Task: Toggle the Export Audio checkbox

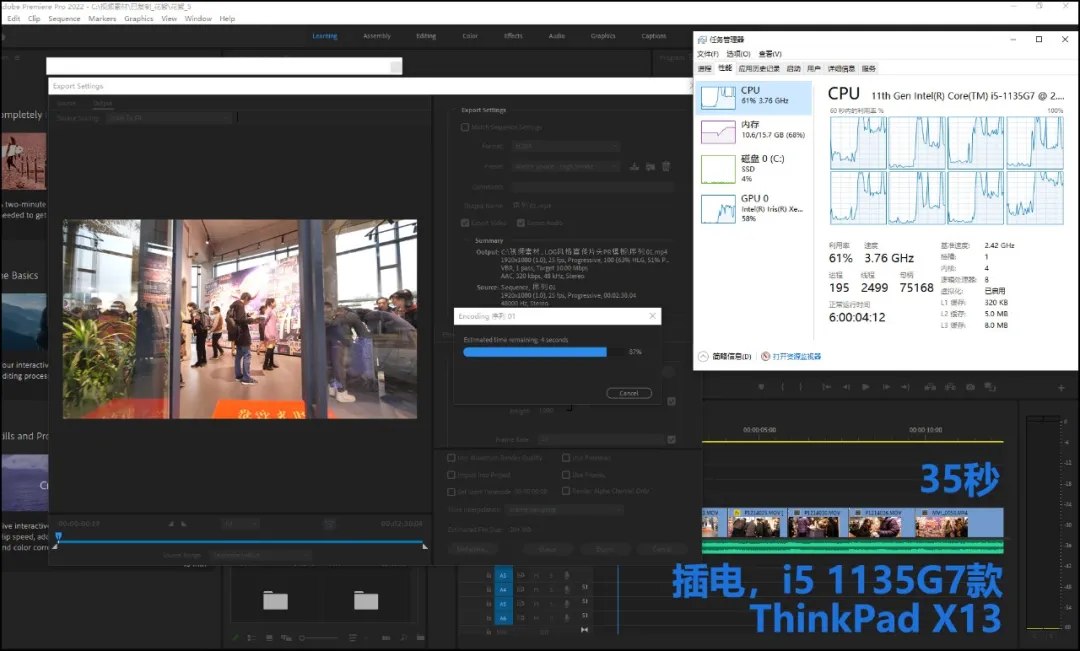Action: pos(521,223)
